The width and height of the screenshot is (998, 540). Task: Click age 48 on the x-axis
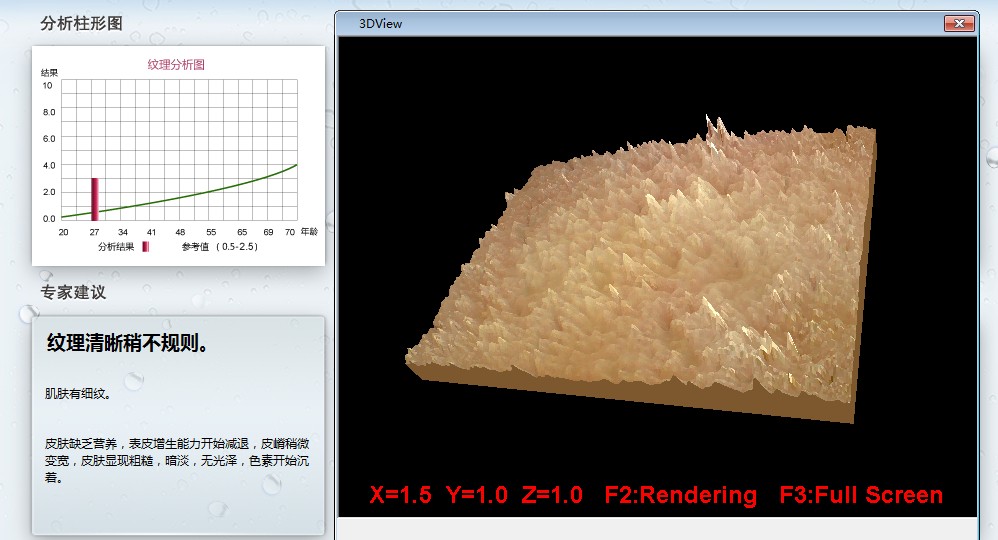pyautogui.click(x=180, y=232)
